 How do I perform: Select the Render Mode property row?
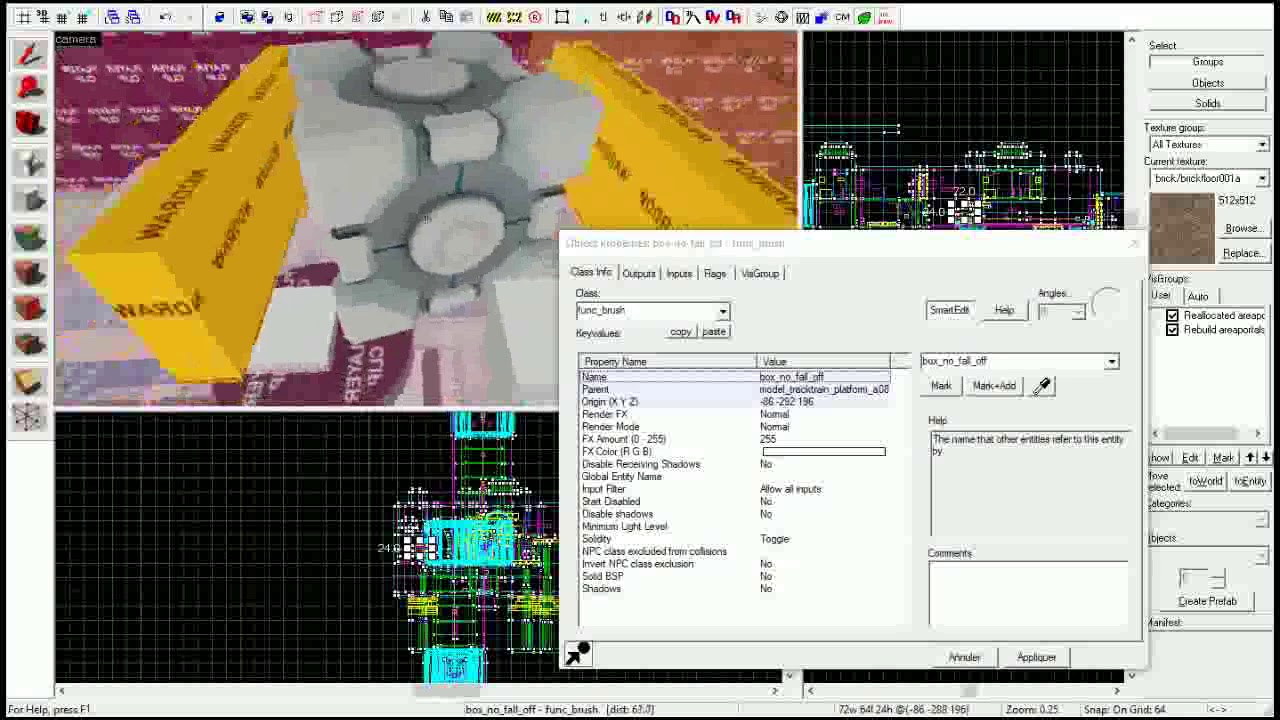[734, 427]
